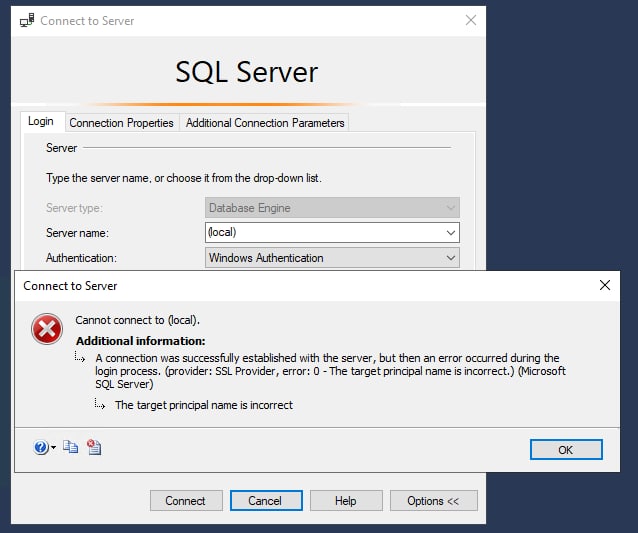Screen dimensions: 638x533
Task: Click the Connect to Server title icon
Action: point(27,20)
